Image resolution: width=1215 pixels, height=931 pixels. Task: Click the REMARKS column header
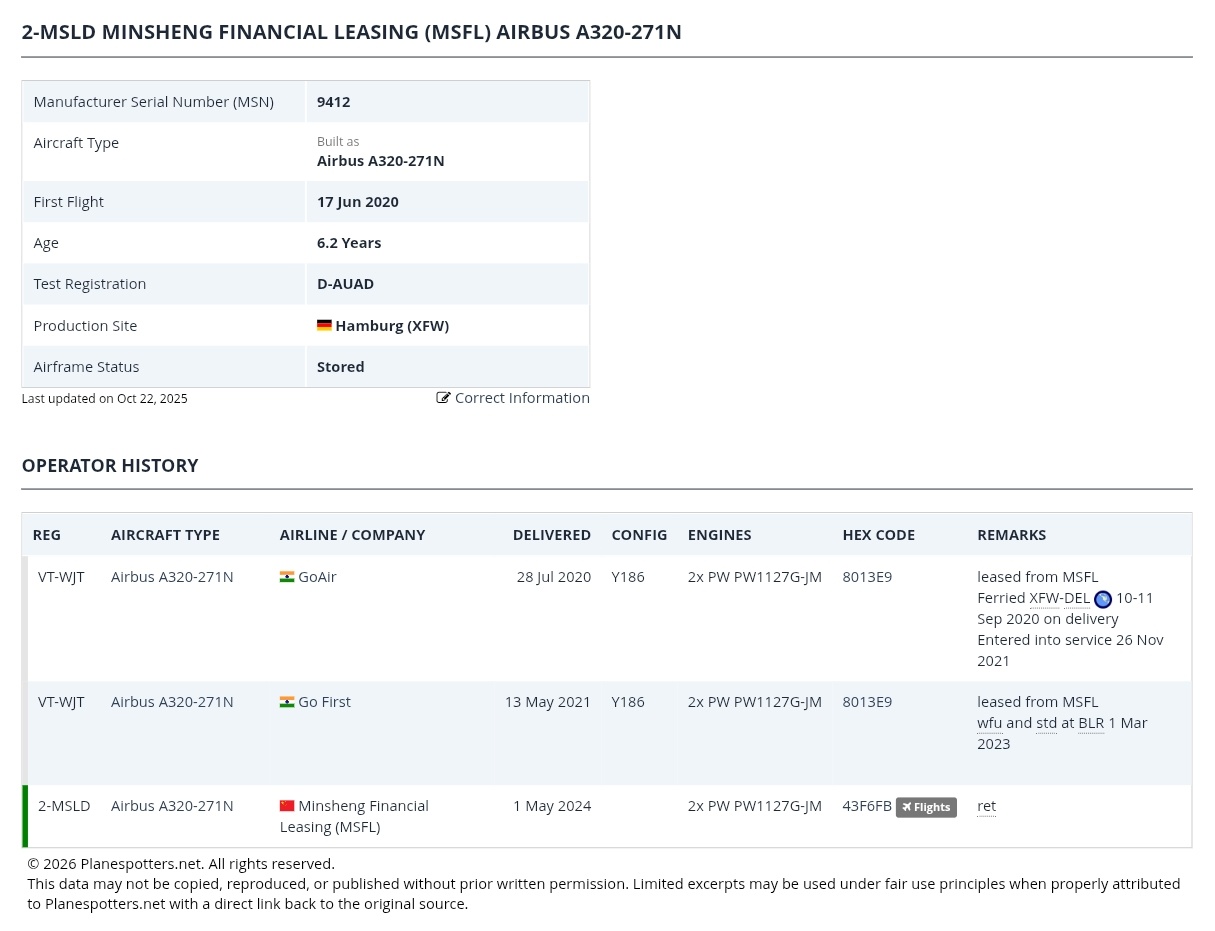(x=1011, y=535)
